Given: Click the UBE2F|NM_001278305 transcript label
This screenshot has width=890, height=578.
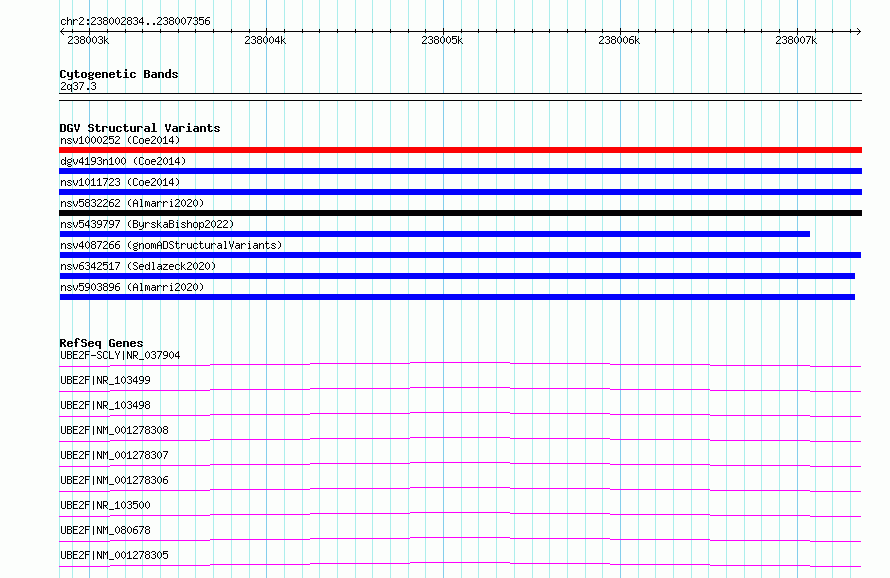Looking at the screenshot, I should (x=115, y=555).
